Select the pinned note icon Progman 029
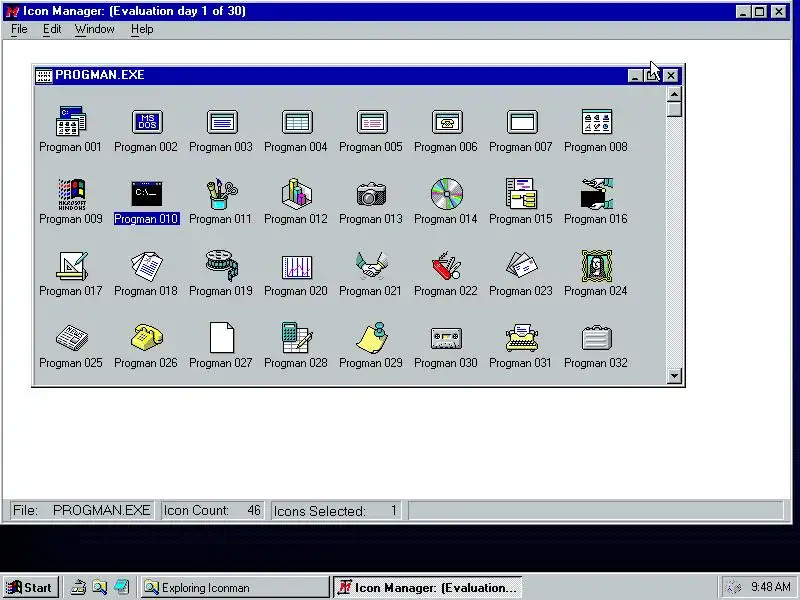 [372, 337]
